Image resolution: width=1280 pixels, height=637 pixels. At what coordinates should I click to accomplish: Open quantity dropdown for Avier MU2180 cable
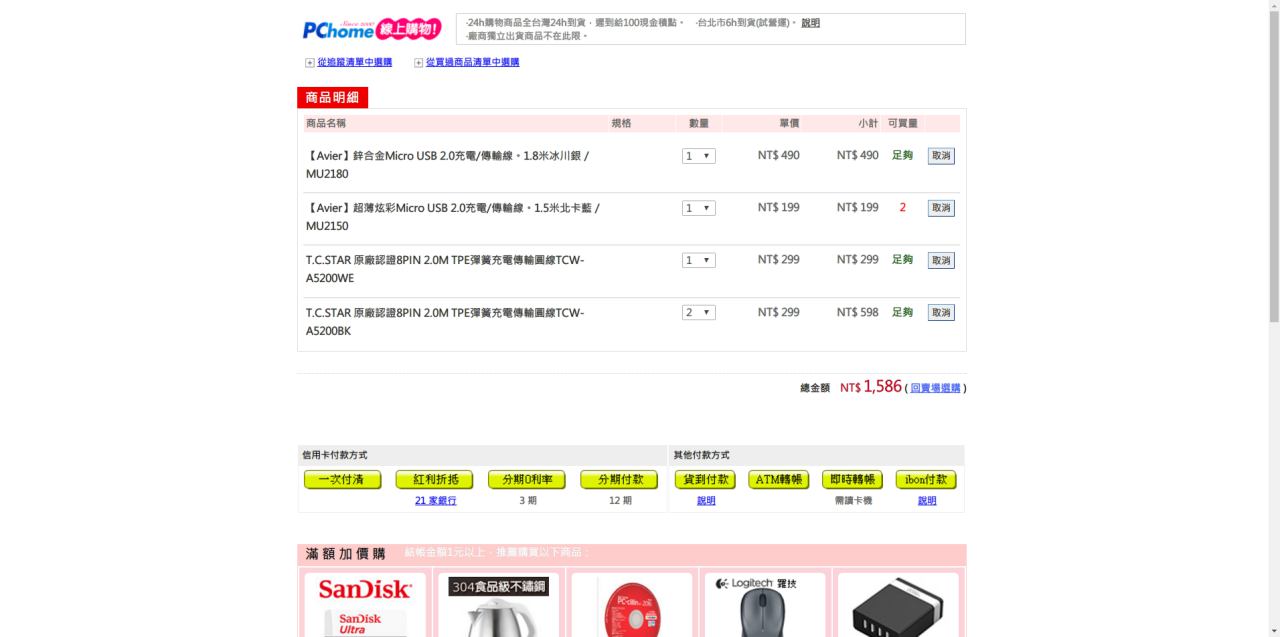point(699,156)
